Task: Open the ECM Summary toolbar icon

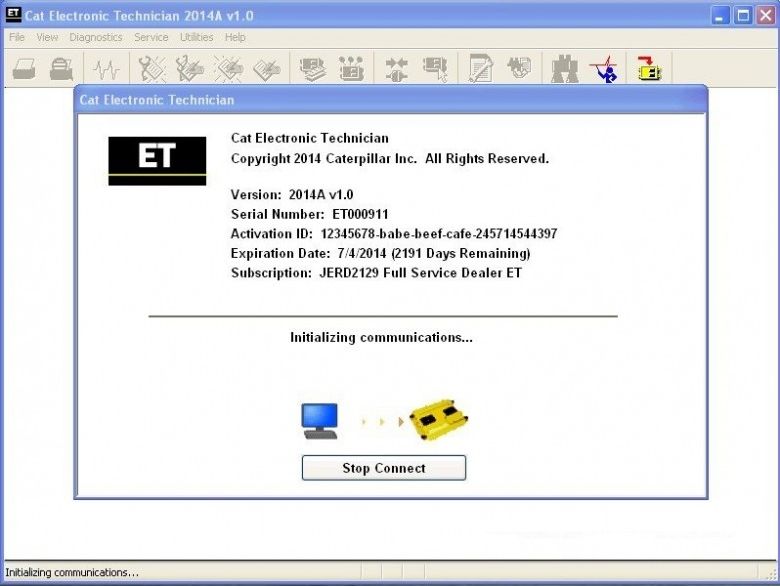Action: point(313,69)
